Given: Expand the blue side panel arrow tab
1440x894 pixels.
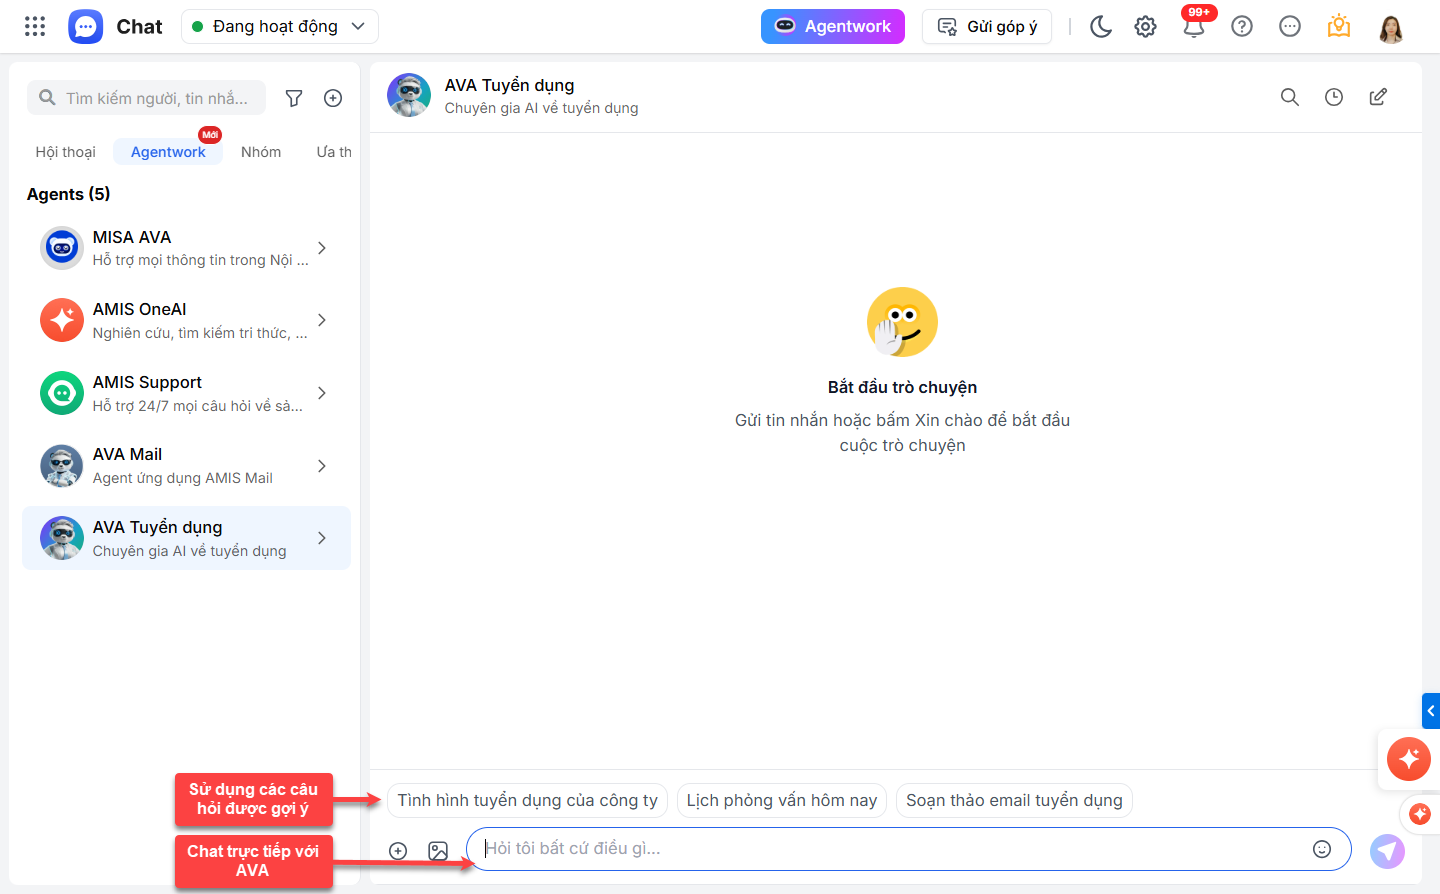Looking at the screenshot, I should 1431,711.
